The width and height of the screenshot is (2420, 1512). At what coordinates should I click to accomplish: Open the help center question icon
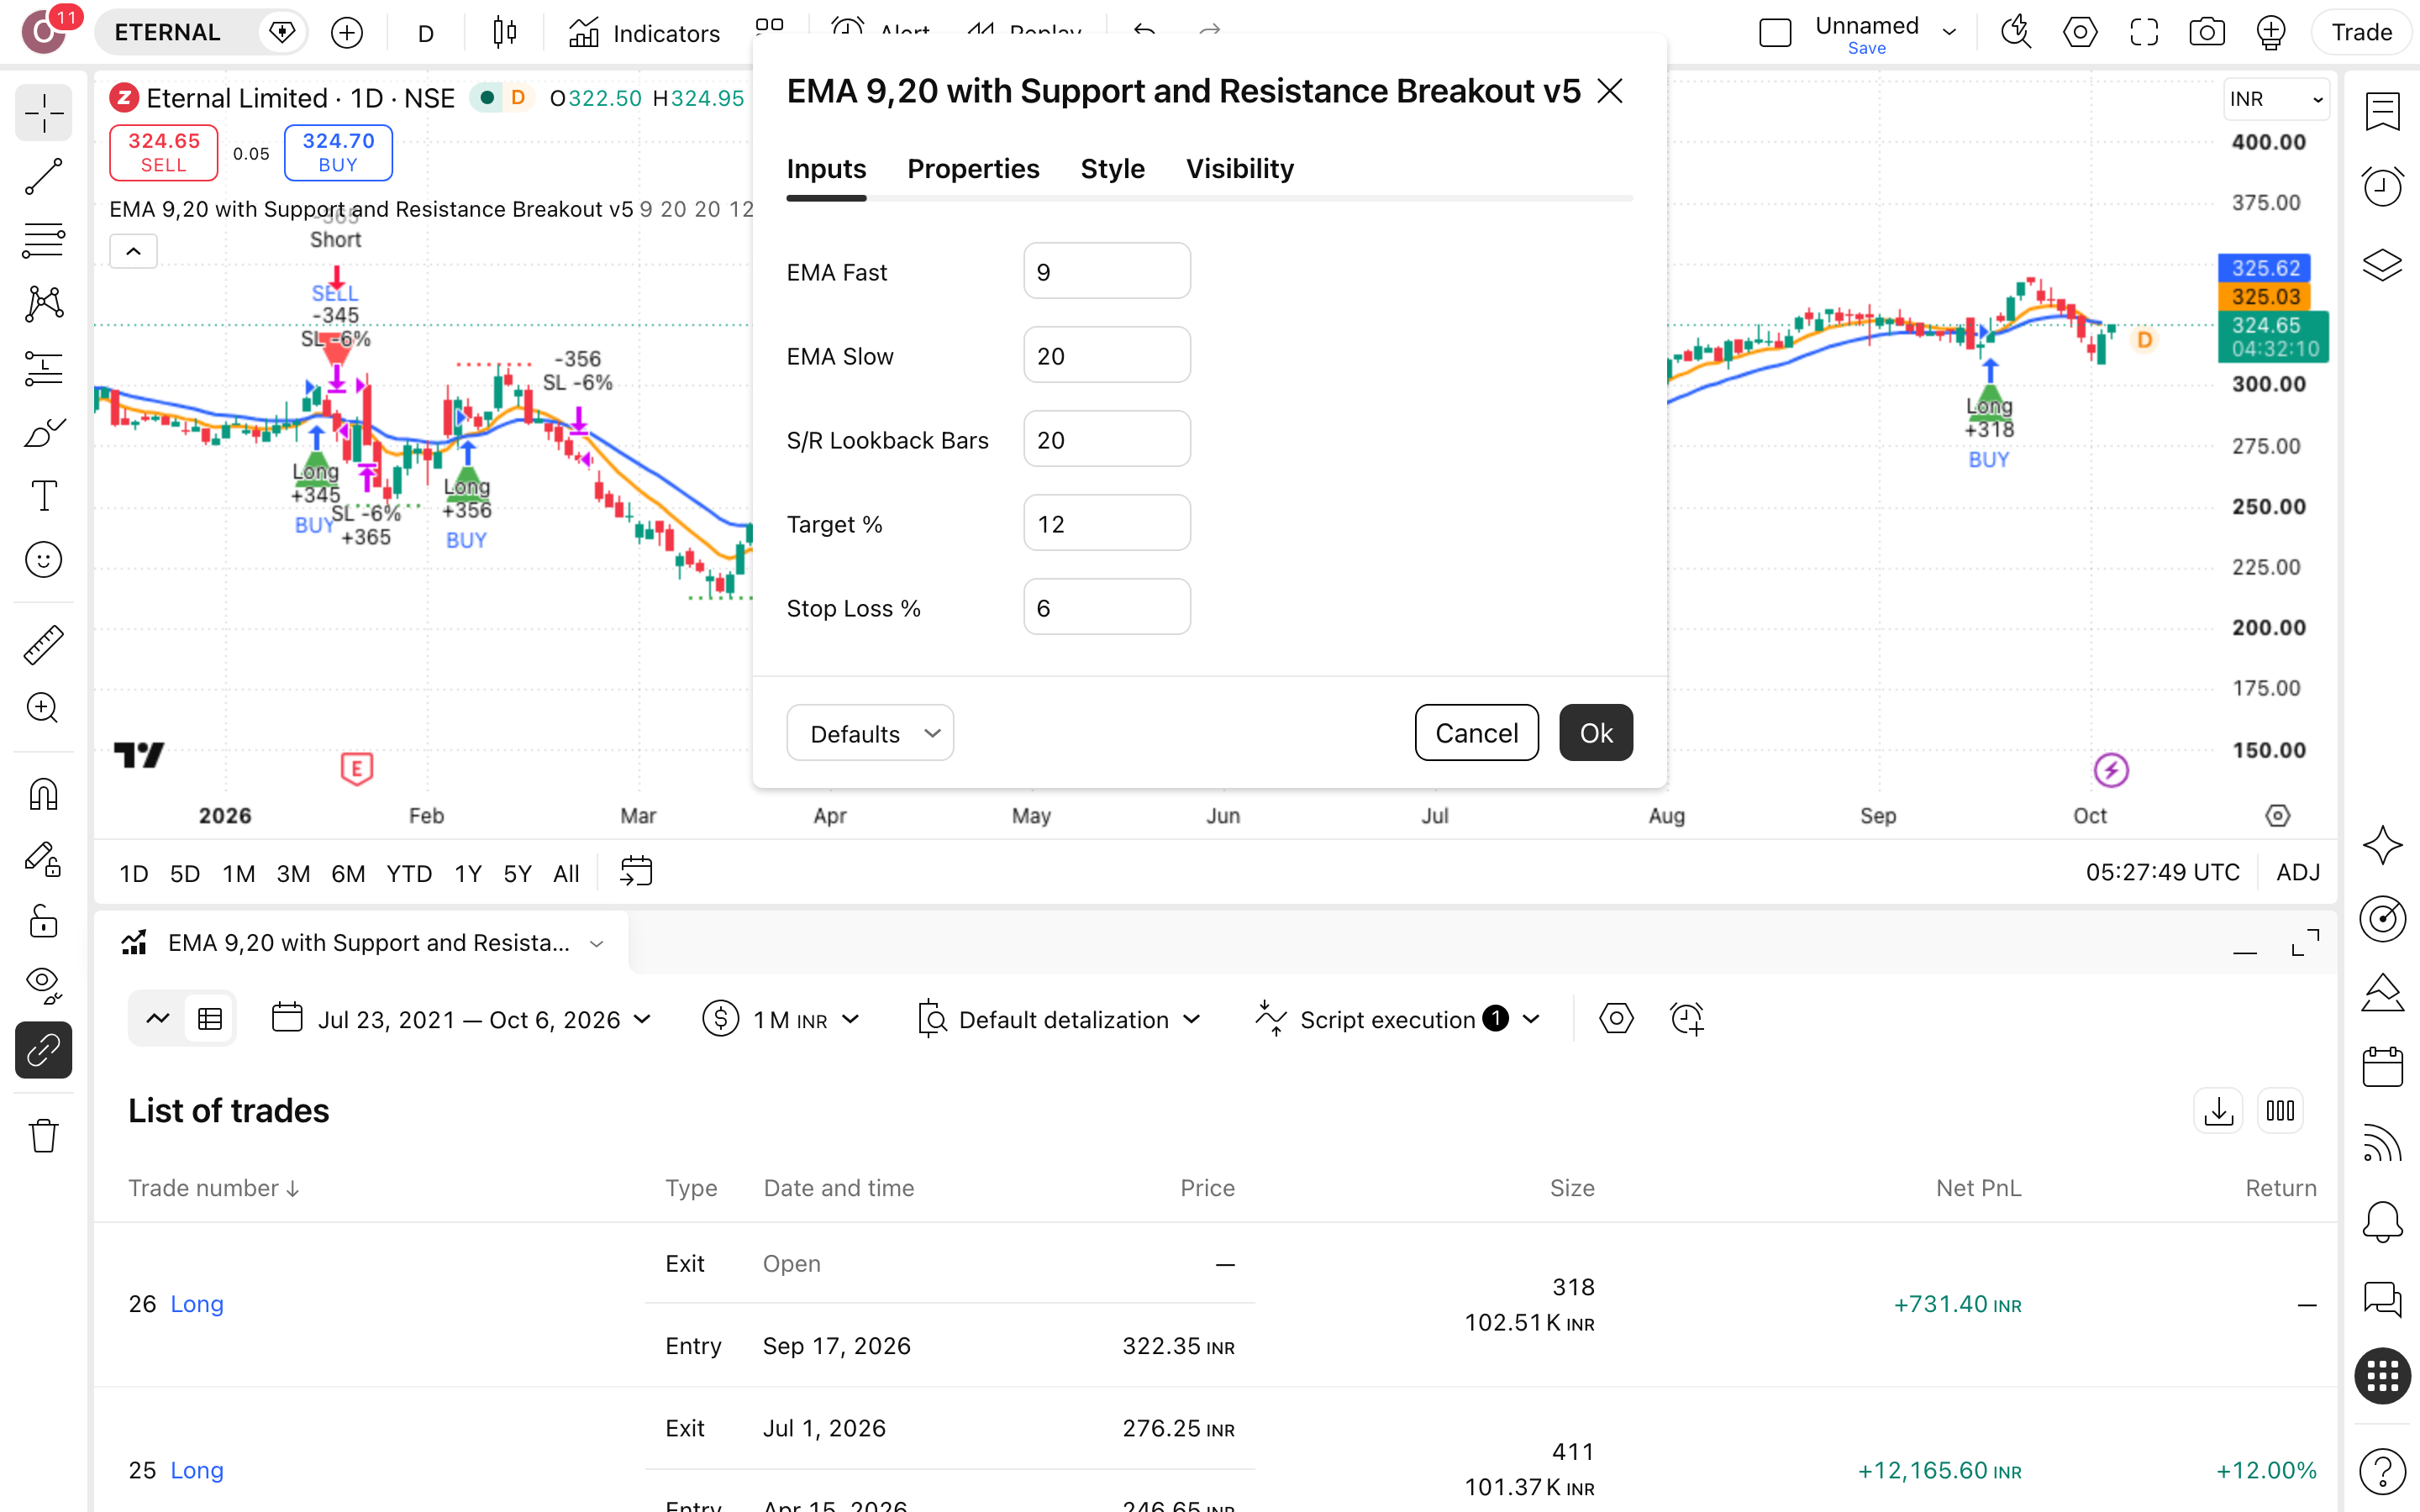click(2383, 1471)
